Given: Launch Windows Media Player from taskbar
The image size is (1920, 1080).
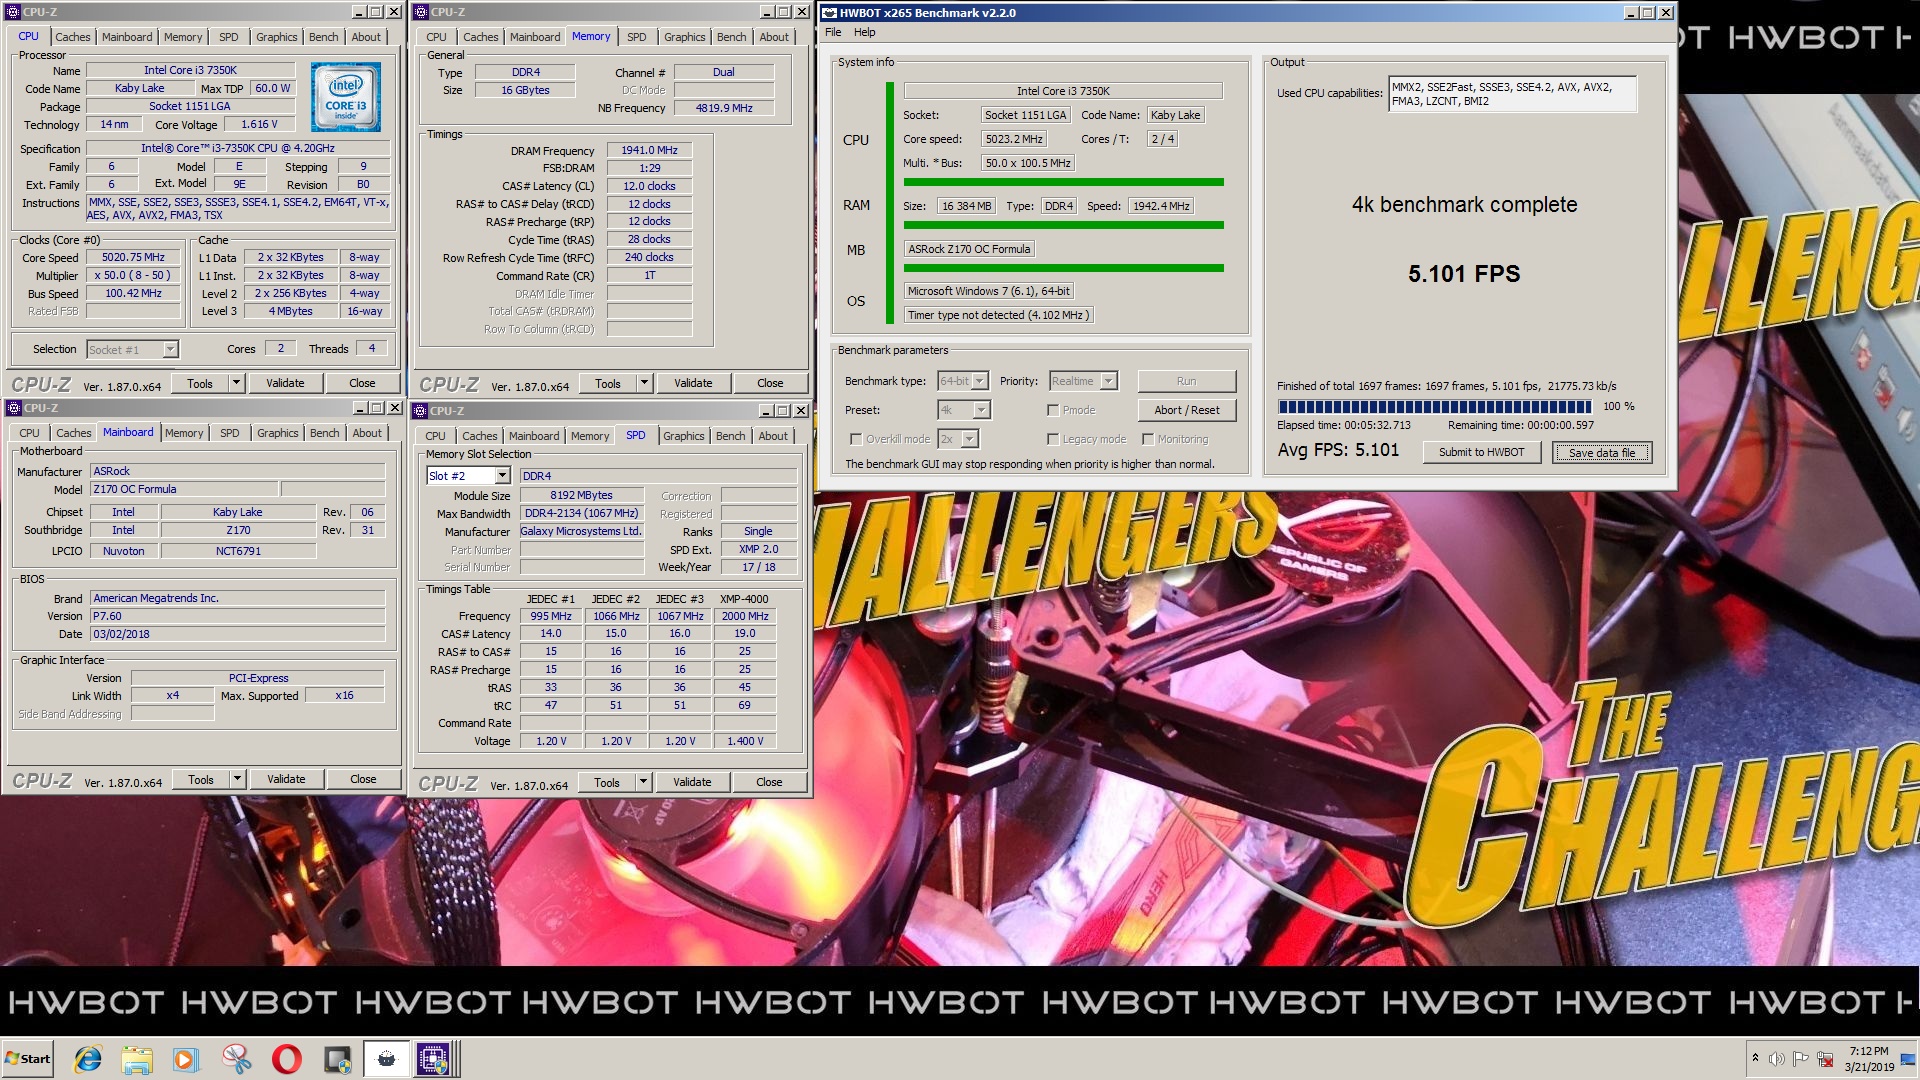Looking at the screenshot, I should click(x=186, y=1059).
